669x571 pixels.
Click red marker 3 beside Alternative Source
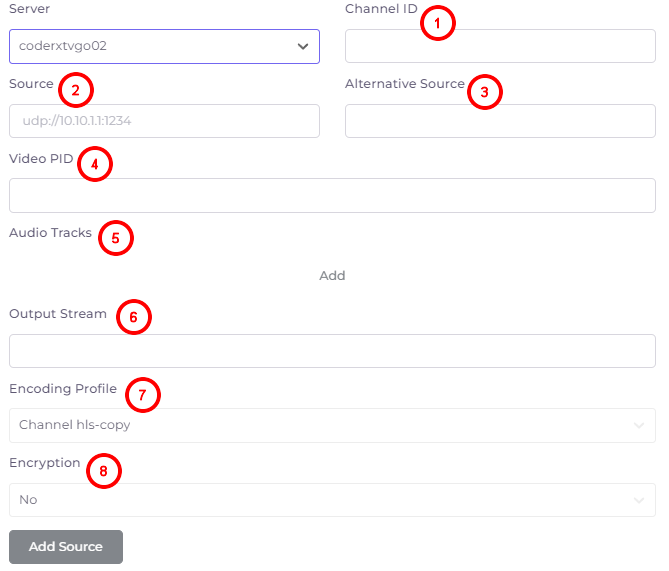(x=485, y=92)
